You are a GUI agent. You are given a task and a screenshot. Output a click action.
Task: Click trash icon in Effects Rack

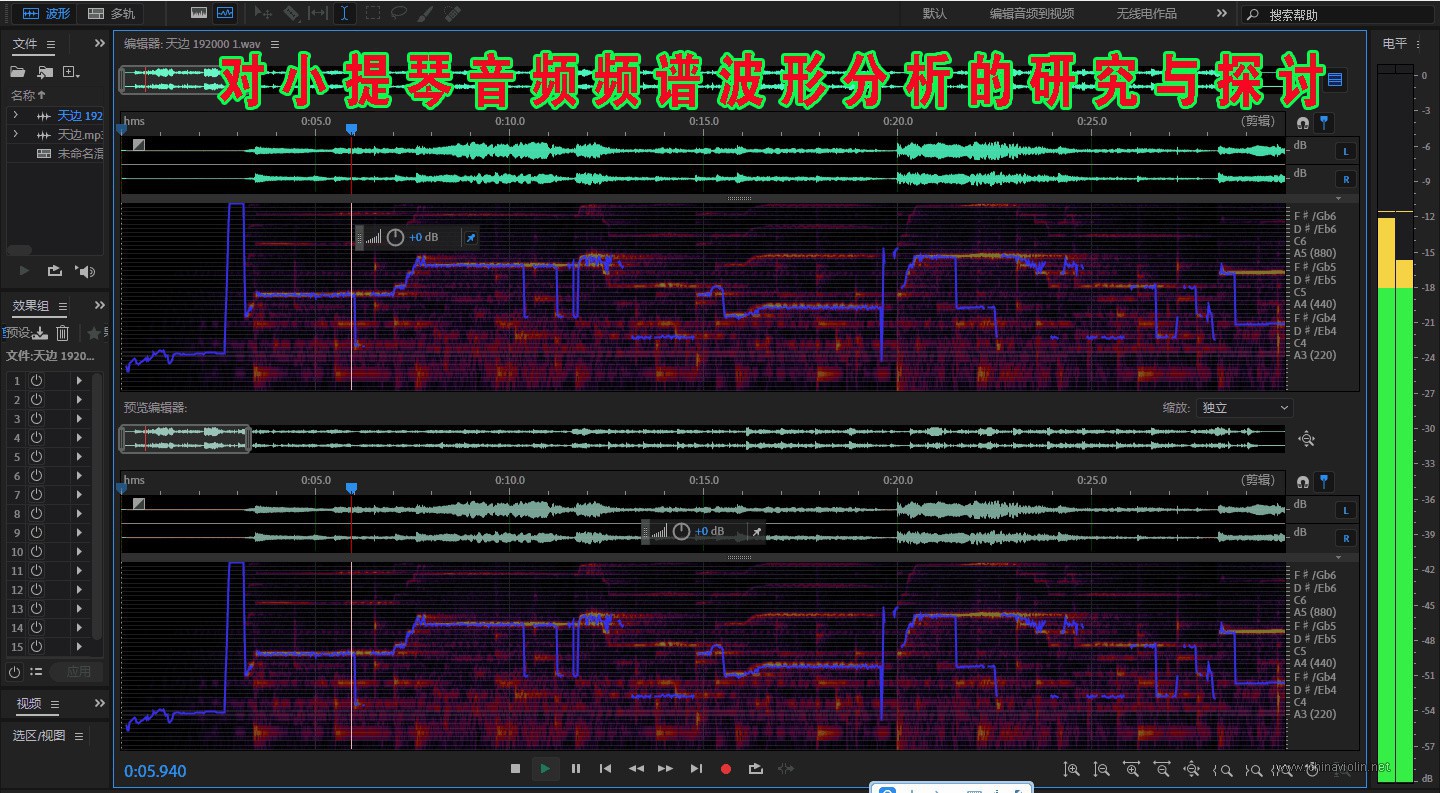pos(62,333)
